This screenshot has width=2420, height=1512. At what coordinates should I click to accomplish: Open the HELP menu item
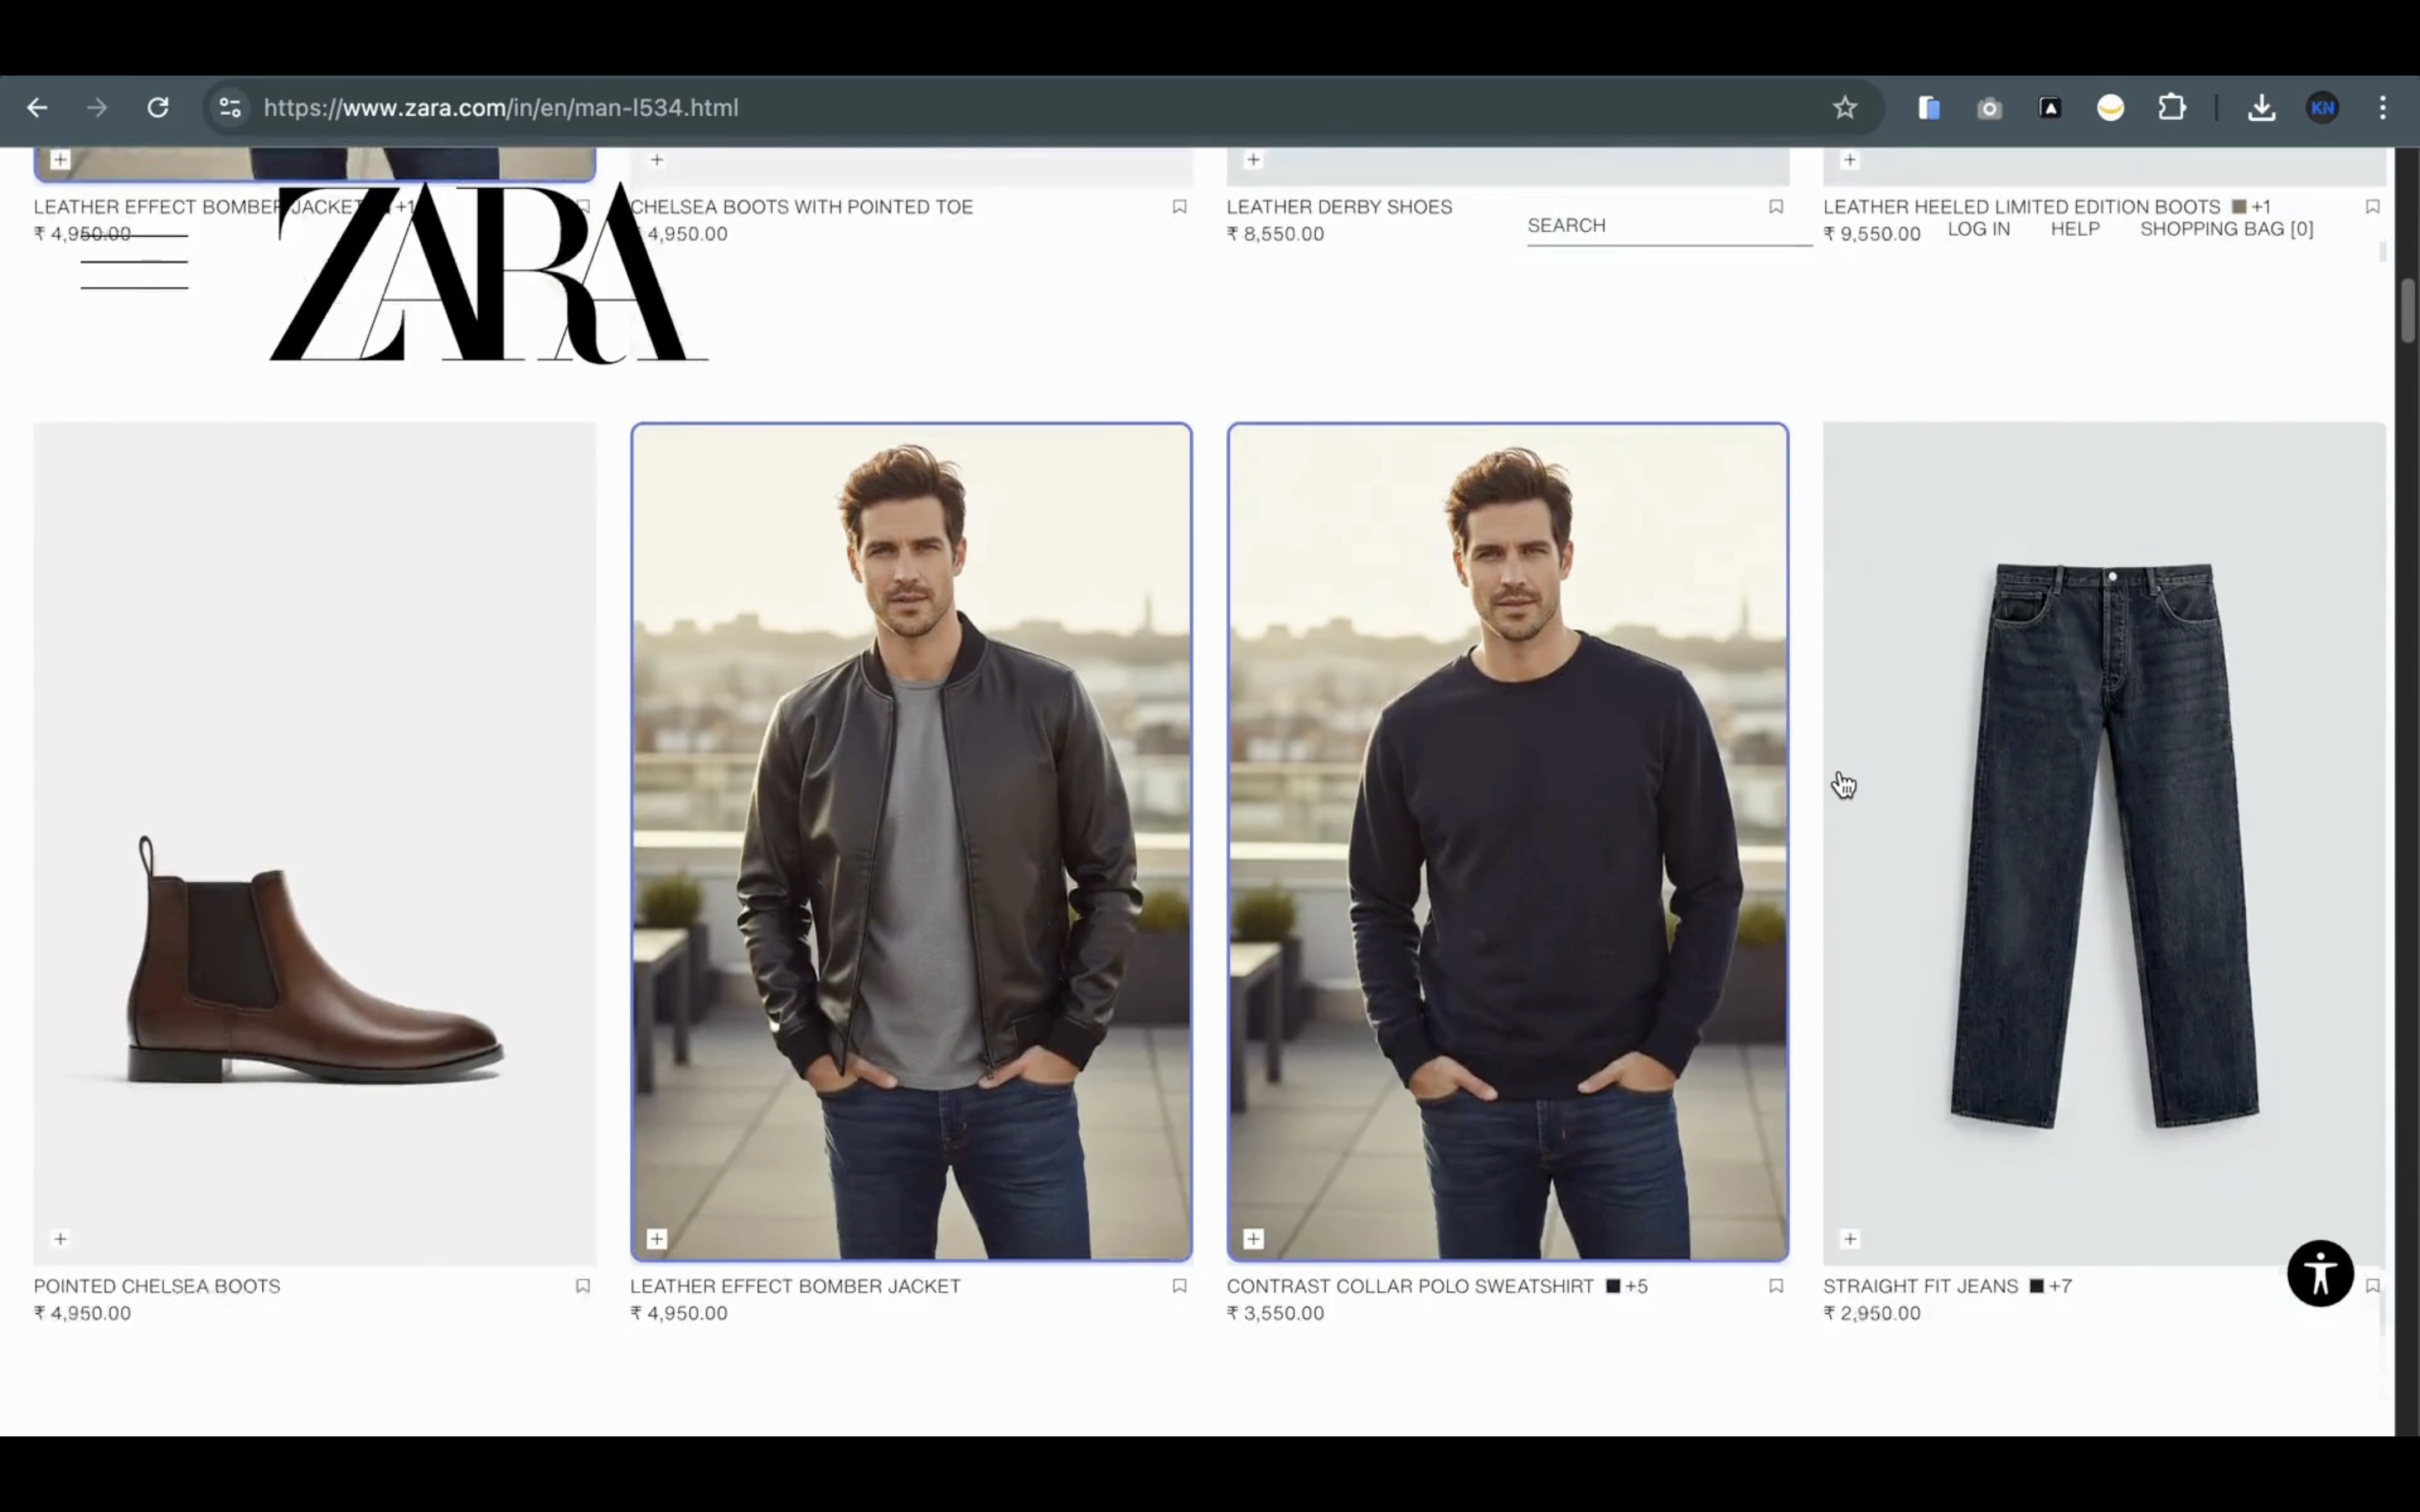pyautogui.click(x=2076, y=229)
